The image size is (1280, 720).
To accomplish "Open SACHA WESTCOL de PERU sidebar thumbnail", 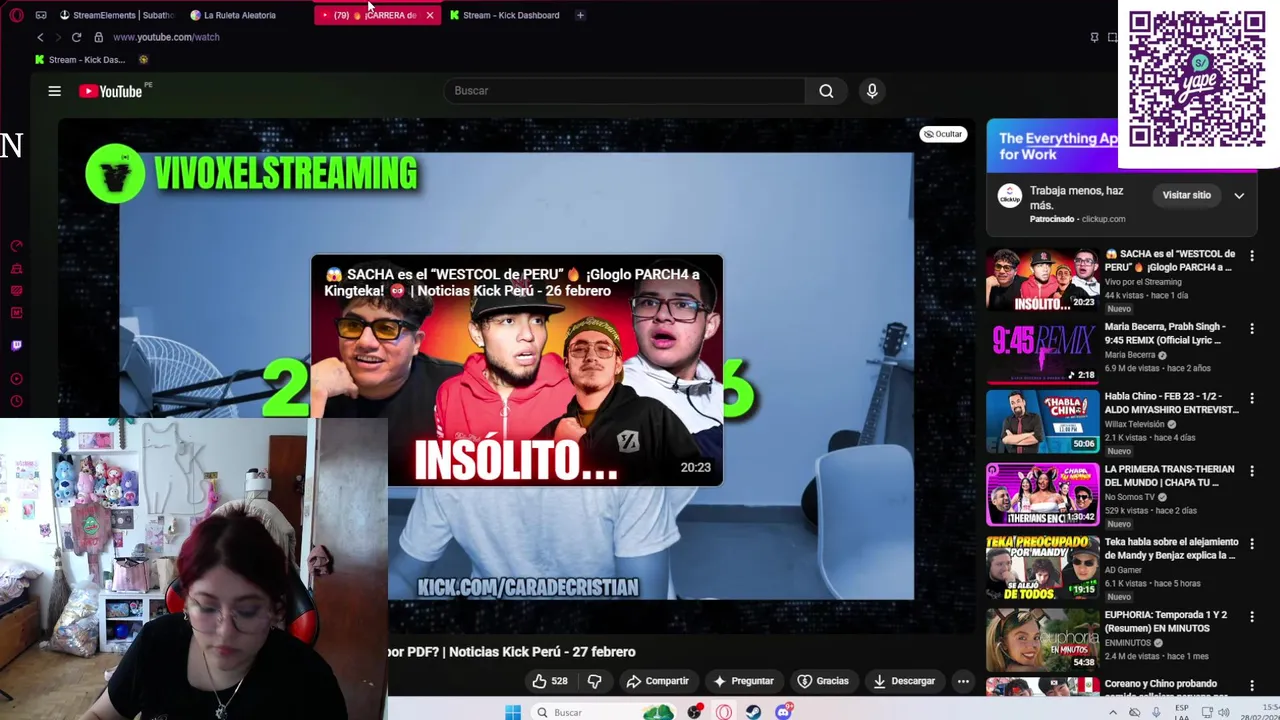I will [x=1042, y=279].
